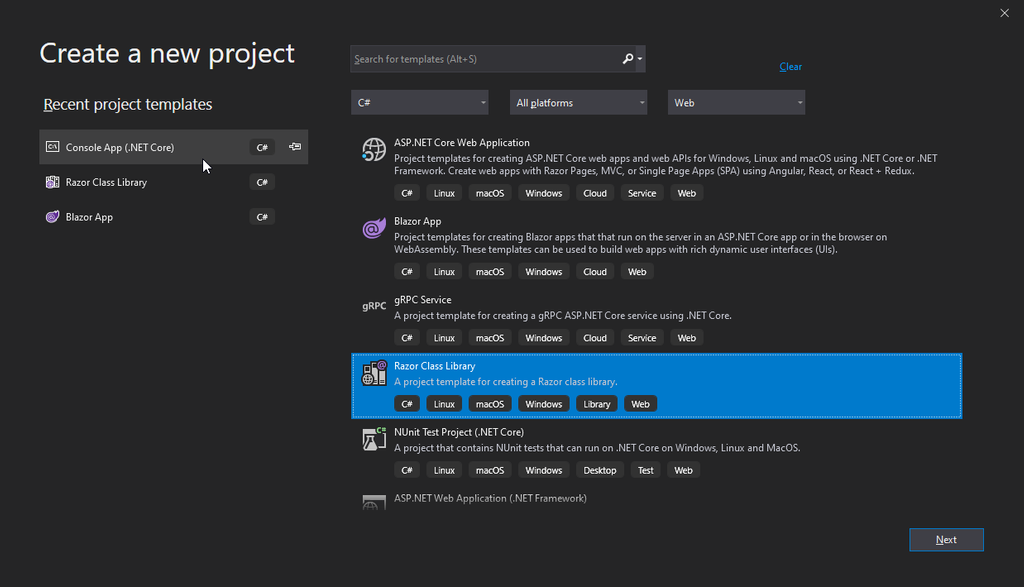Click the Cloud tag under gRPC Service
Image resolution: width=1024 pixels, height=587 pixels.
coord(595,338)
